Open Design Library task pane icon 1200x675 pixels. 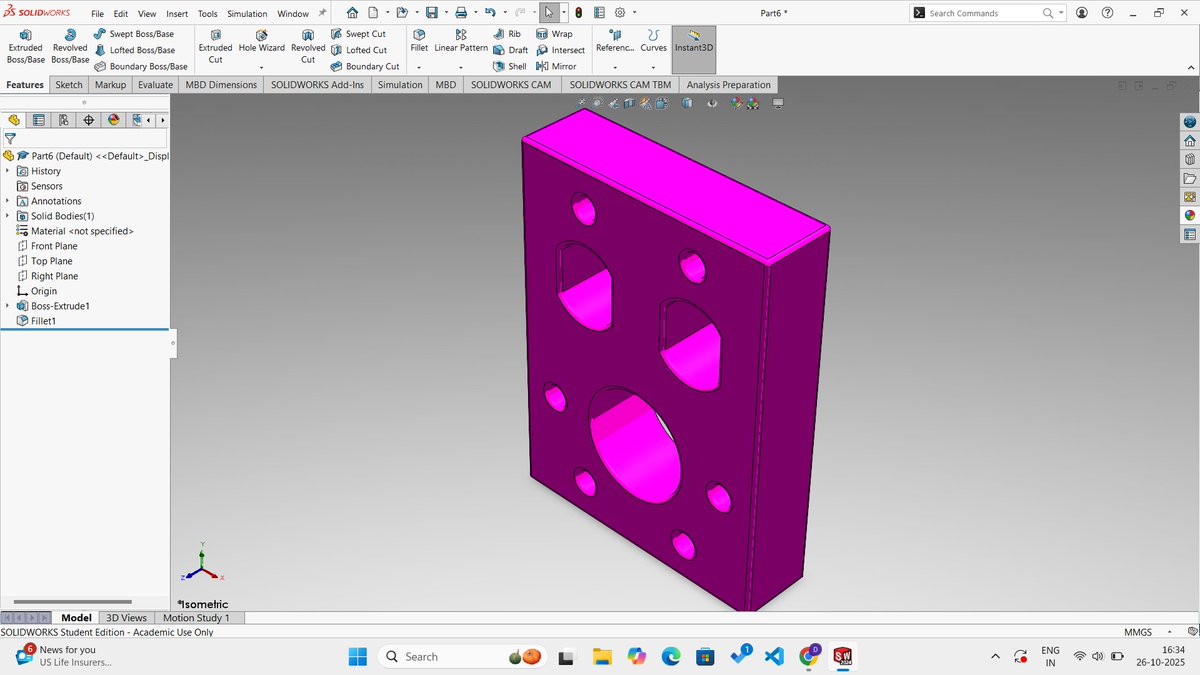pyautogui.click(x=1190, y=159)
